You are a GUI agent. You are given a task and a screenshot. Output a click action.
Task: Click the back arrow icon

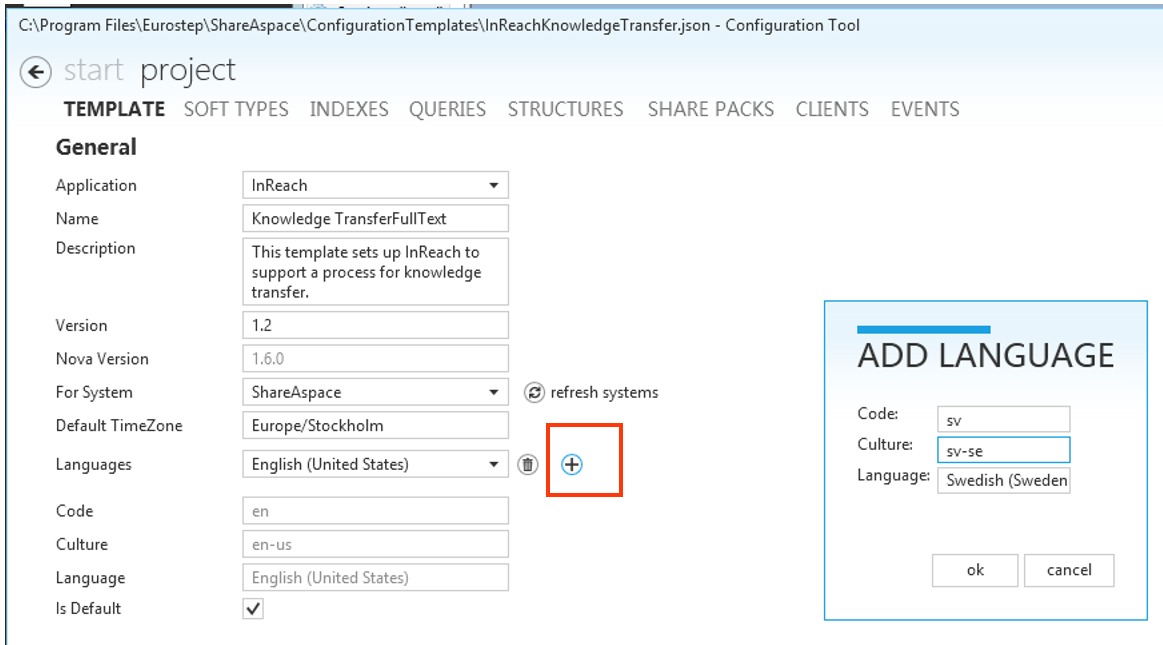[36, 72]
